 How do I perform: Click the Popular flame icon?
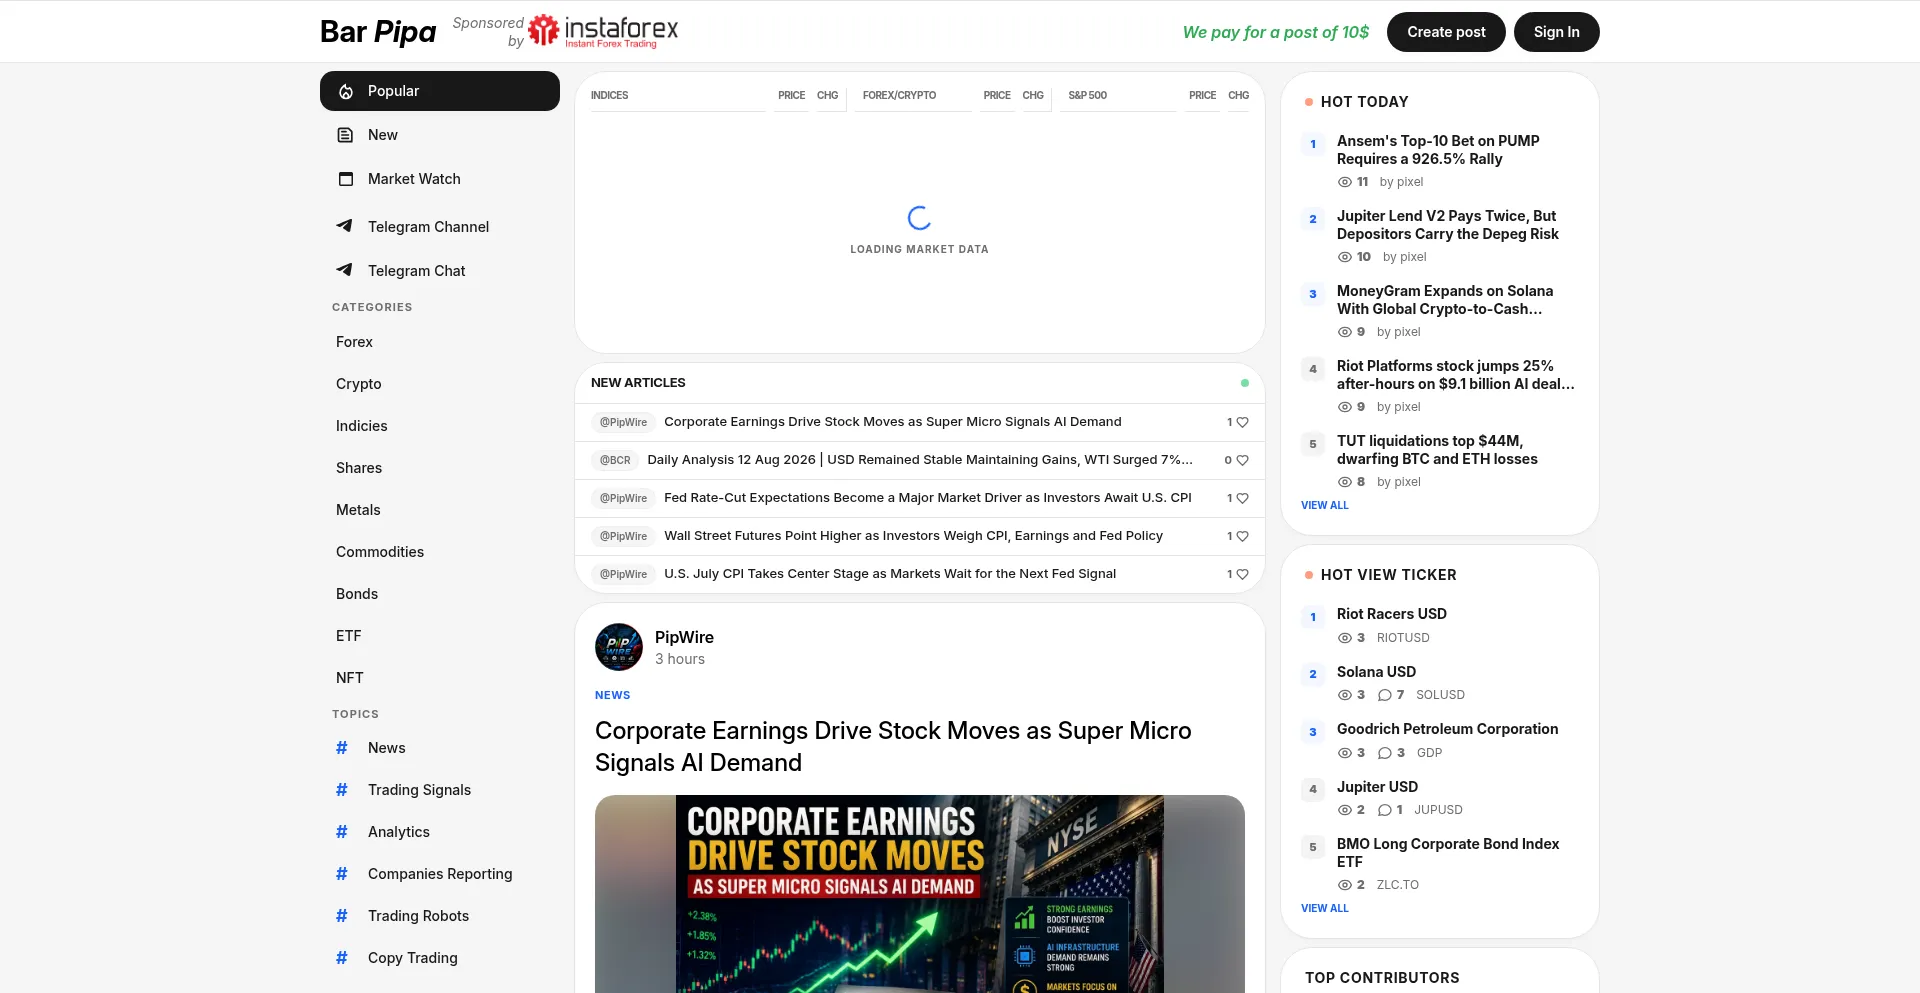[346, 91]
